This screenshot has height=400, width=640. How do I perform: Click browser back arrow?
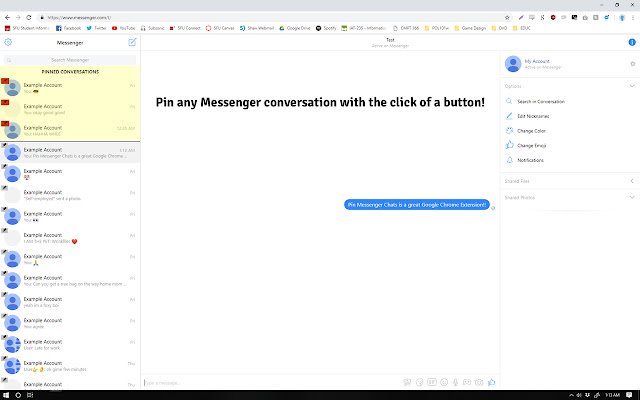[x=7, y=18]
